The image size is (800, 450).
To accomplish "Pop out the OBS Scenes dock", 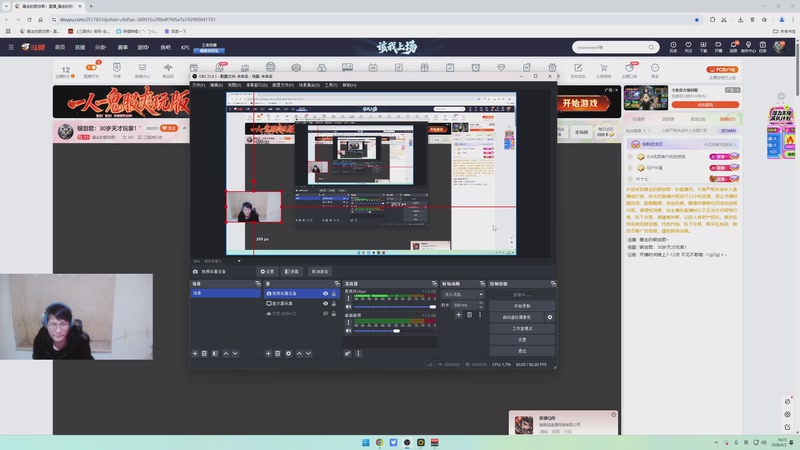I will pyautogui.click(x=258, y=284).
